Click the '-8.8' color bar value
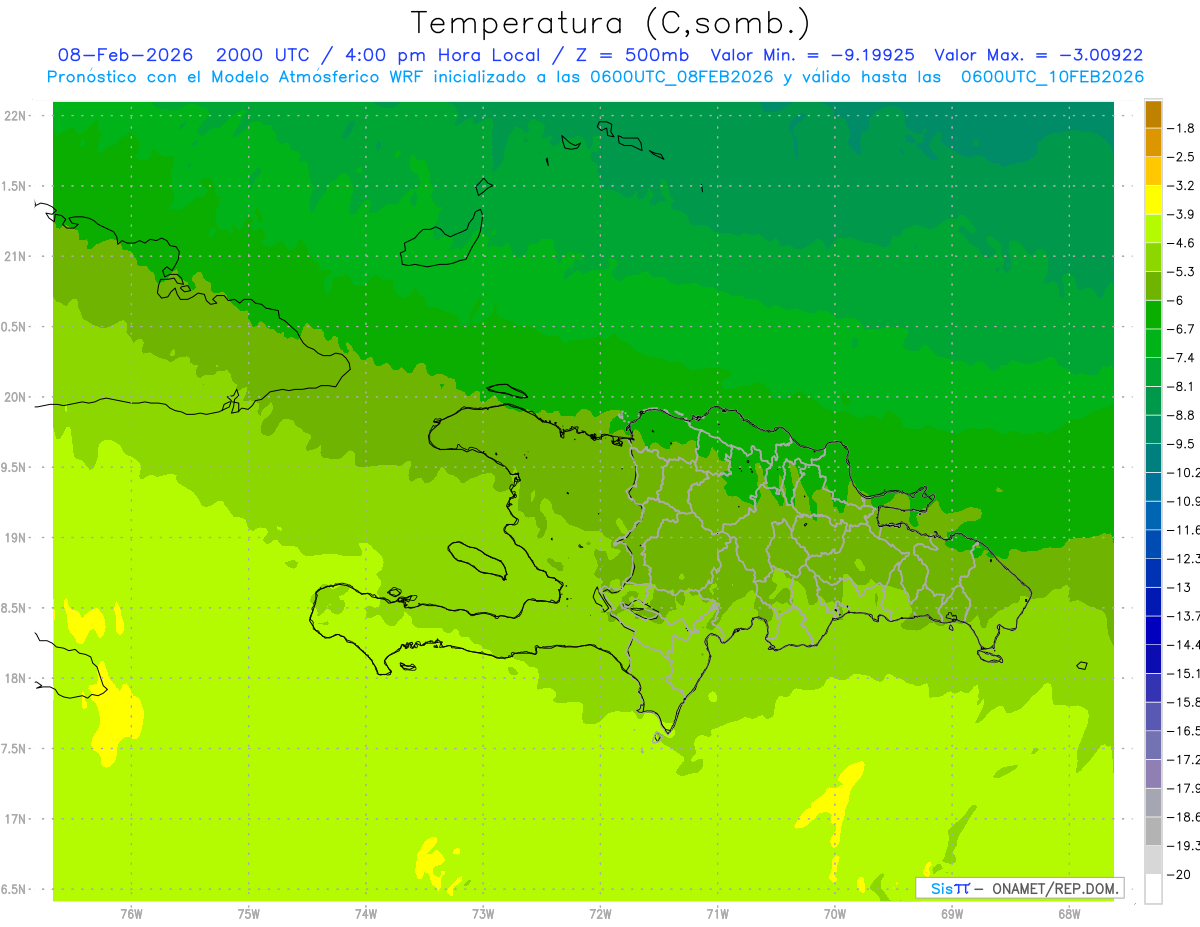This screenshot has width=1200, height=927. point(1183,415)
